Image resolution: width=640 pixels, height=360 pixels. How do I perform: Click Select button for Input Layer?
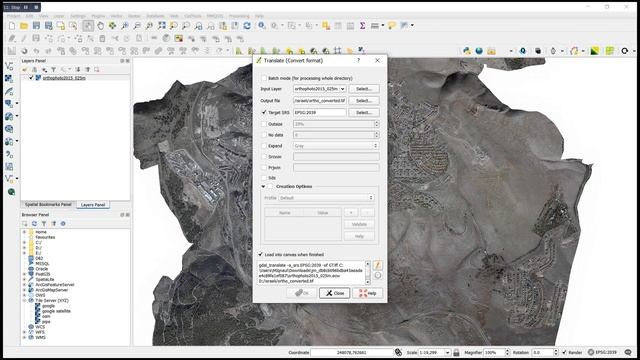coord(364,89)
